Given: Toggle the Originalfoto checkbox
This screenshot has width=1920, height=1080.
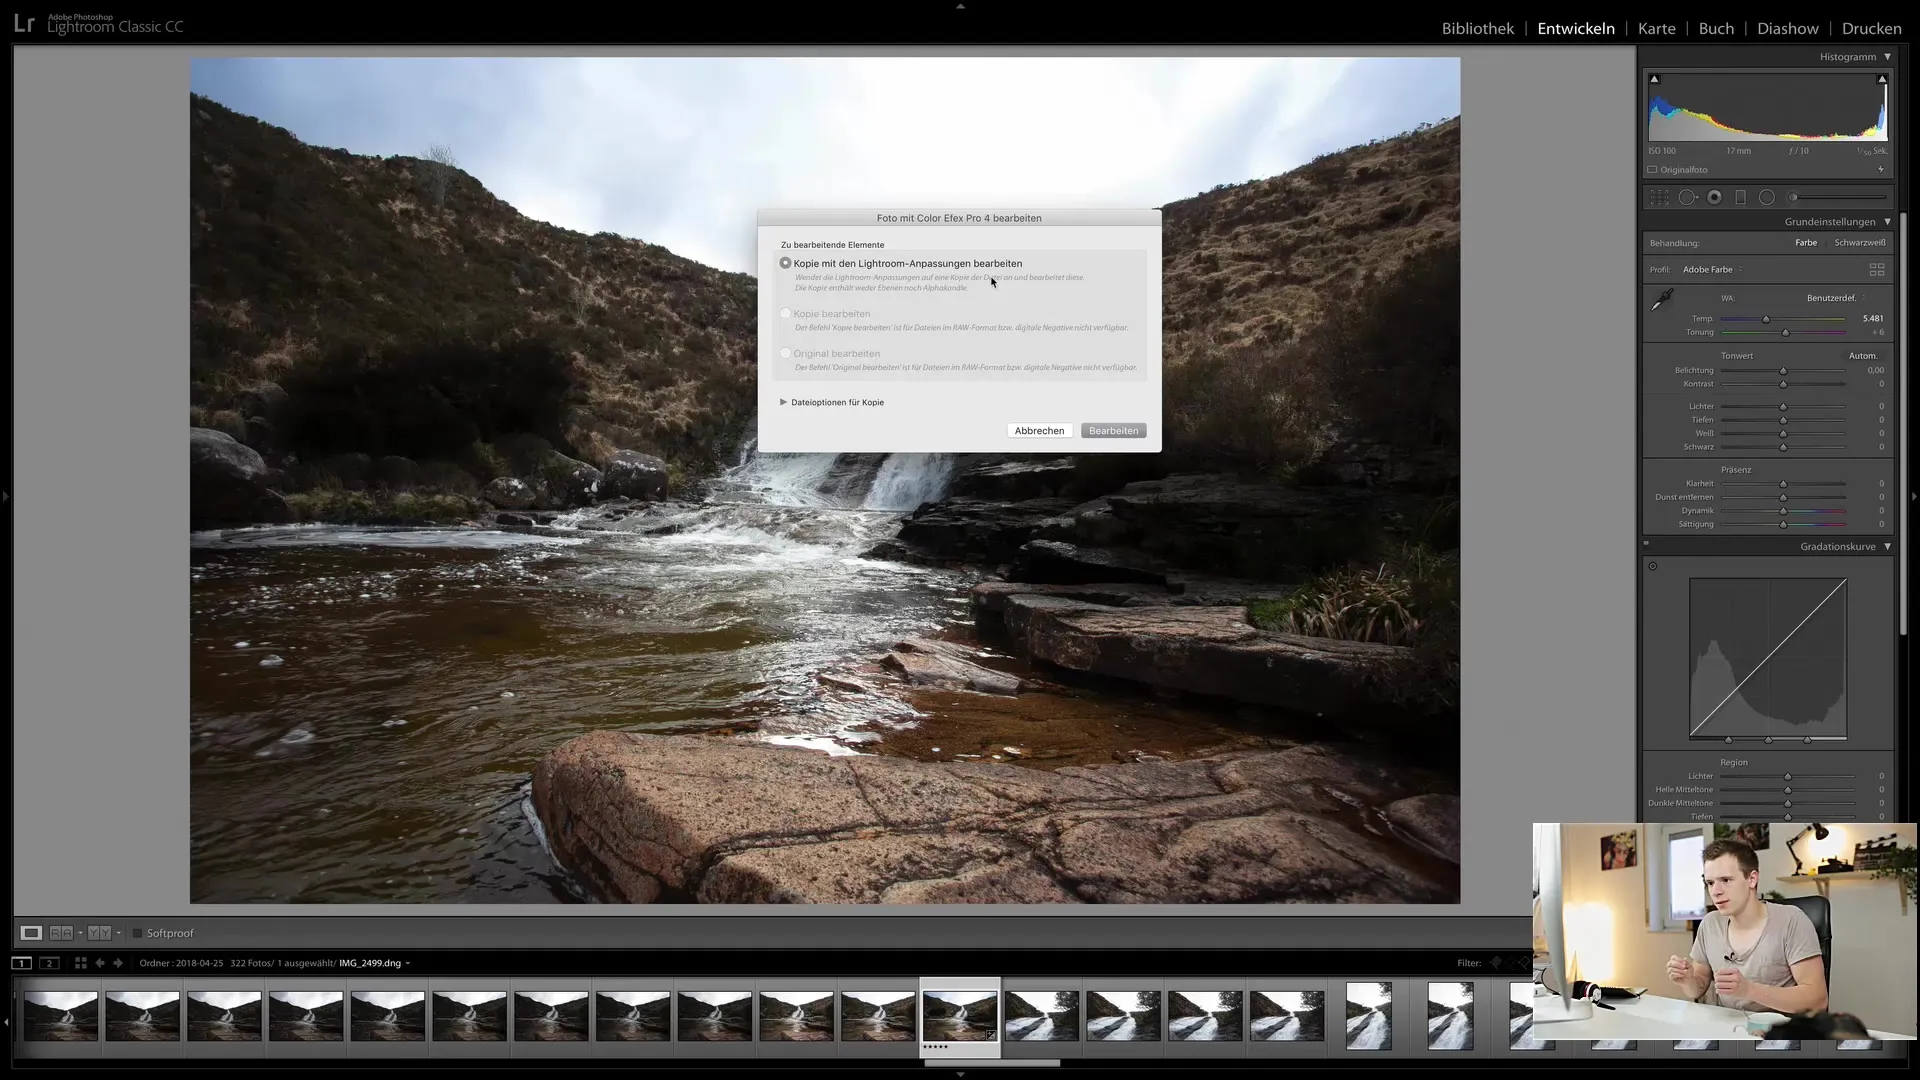Looking at the screenshot, I should click(x=1653, y=170).
